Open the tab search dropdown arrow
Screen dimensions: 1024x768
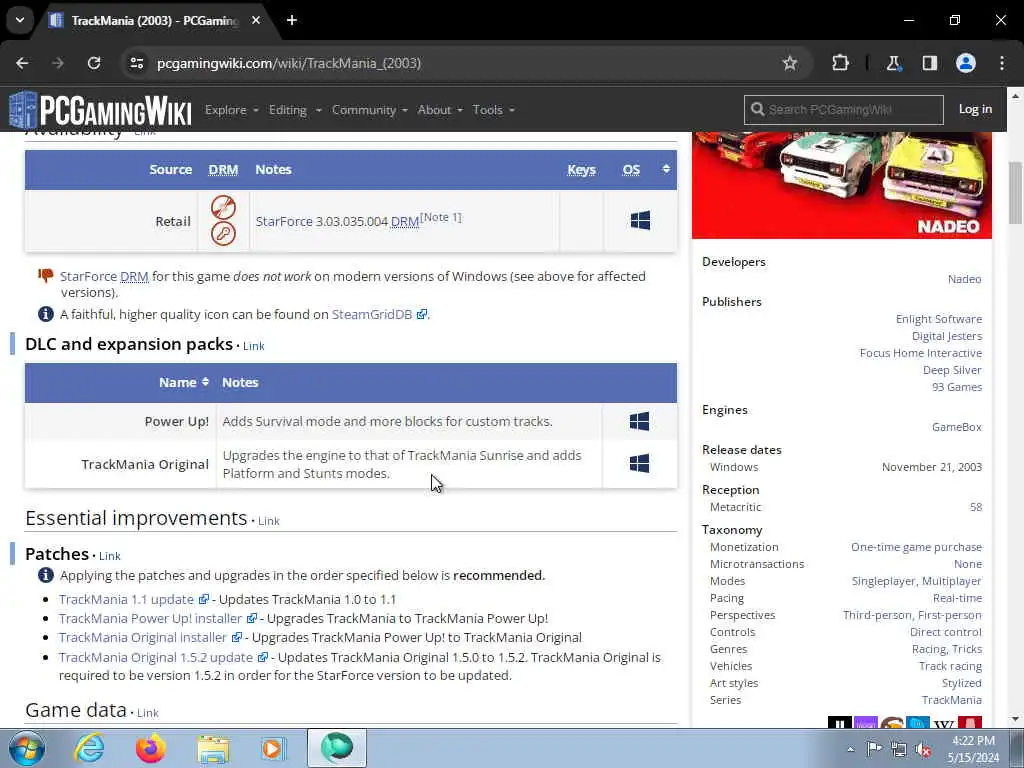20,20
